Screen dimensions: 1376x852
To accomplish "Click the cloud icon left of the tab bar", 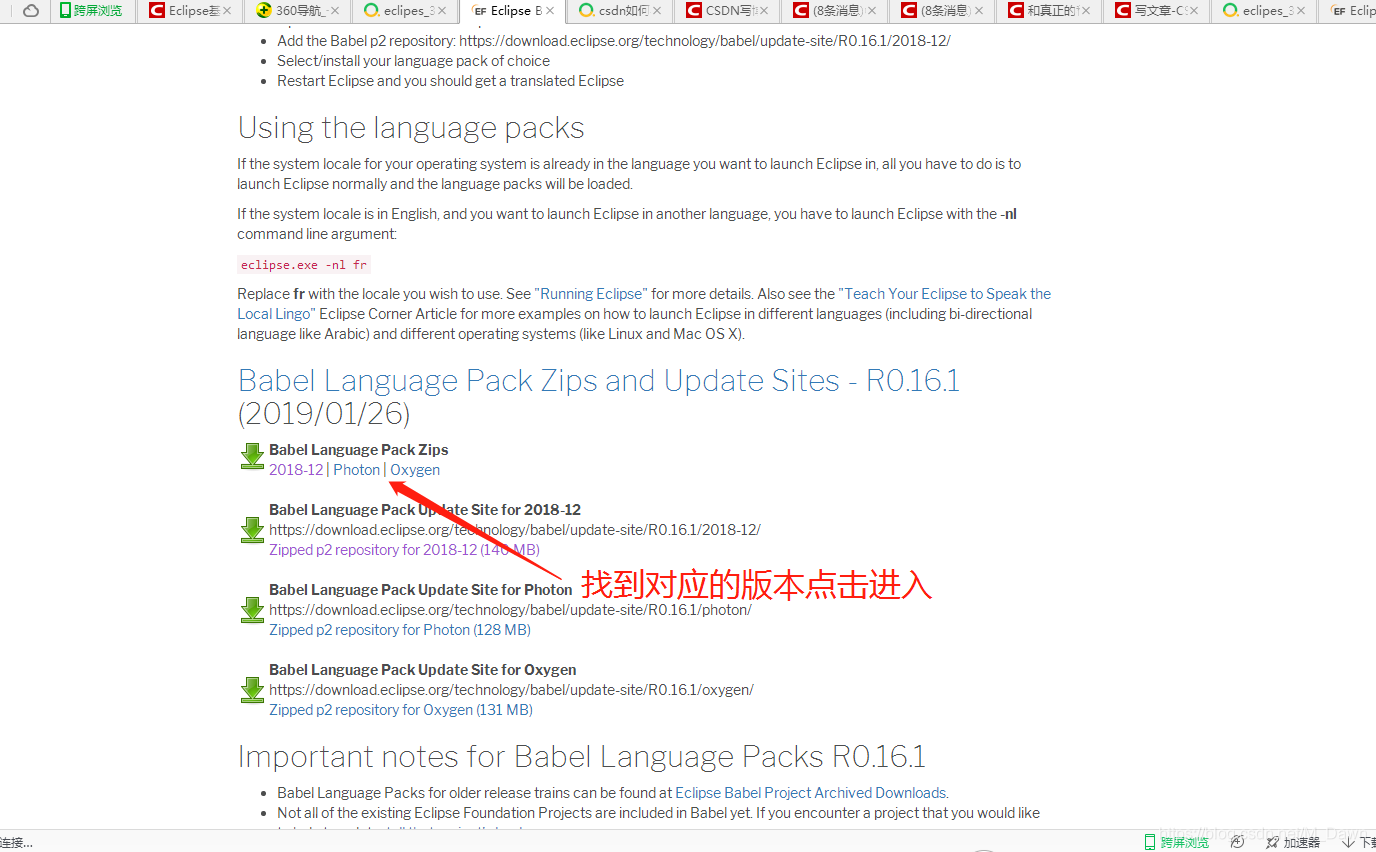I will [31, 11].
